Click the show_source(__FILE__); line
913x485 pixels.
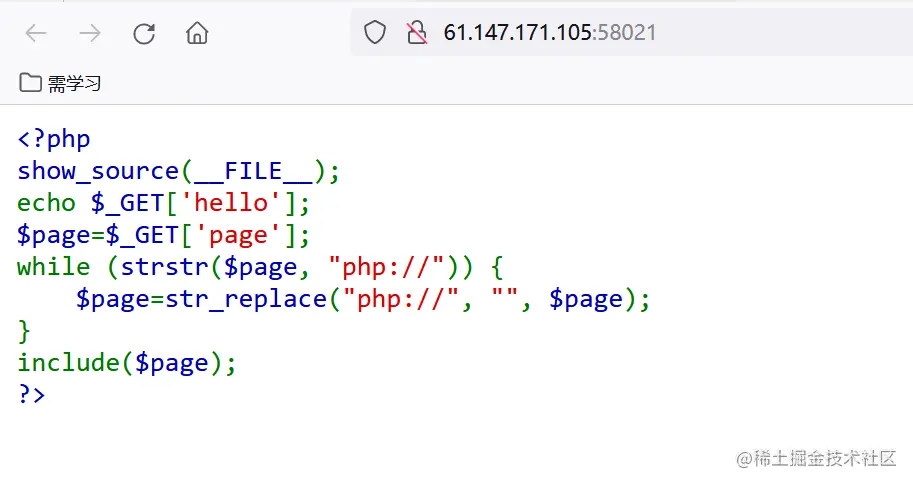(x=178, y=171)
